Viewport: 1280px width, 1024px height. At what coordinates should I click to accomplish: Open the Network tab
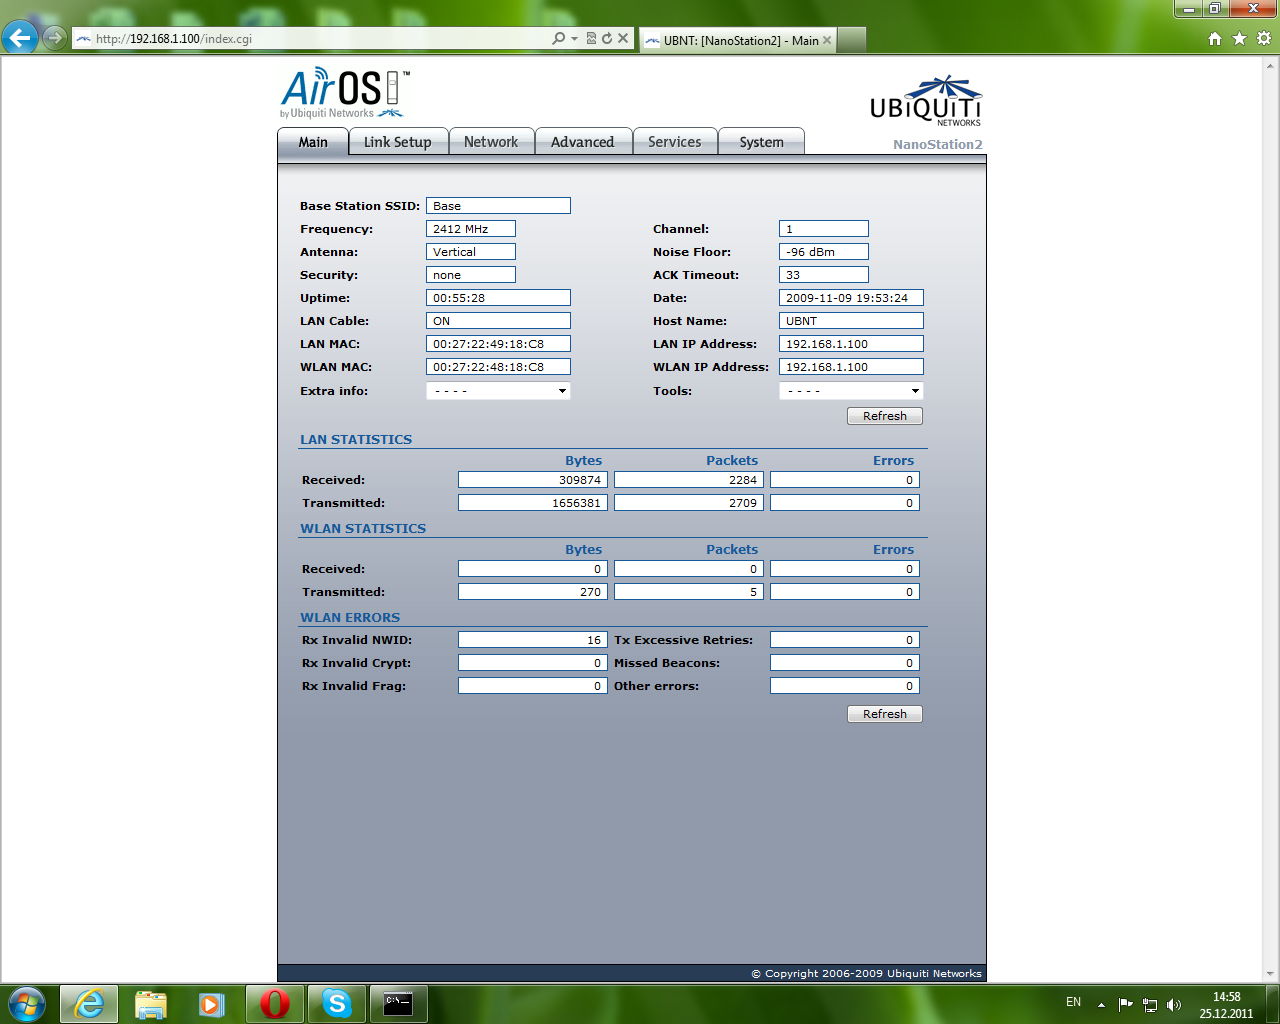click(x=491, y=142)
